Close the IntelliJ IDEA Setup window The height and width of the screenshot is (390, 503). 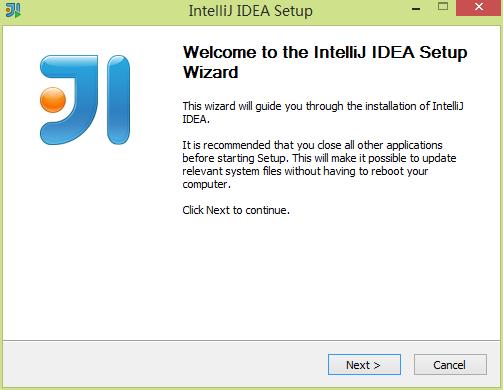[x=479, y=7]
